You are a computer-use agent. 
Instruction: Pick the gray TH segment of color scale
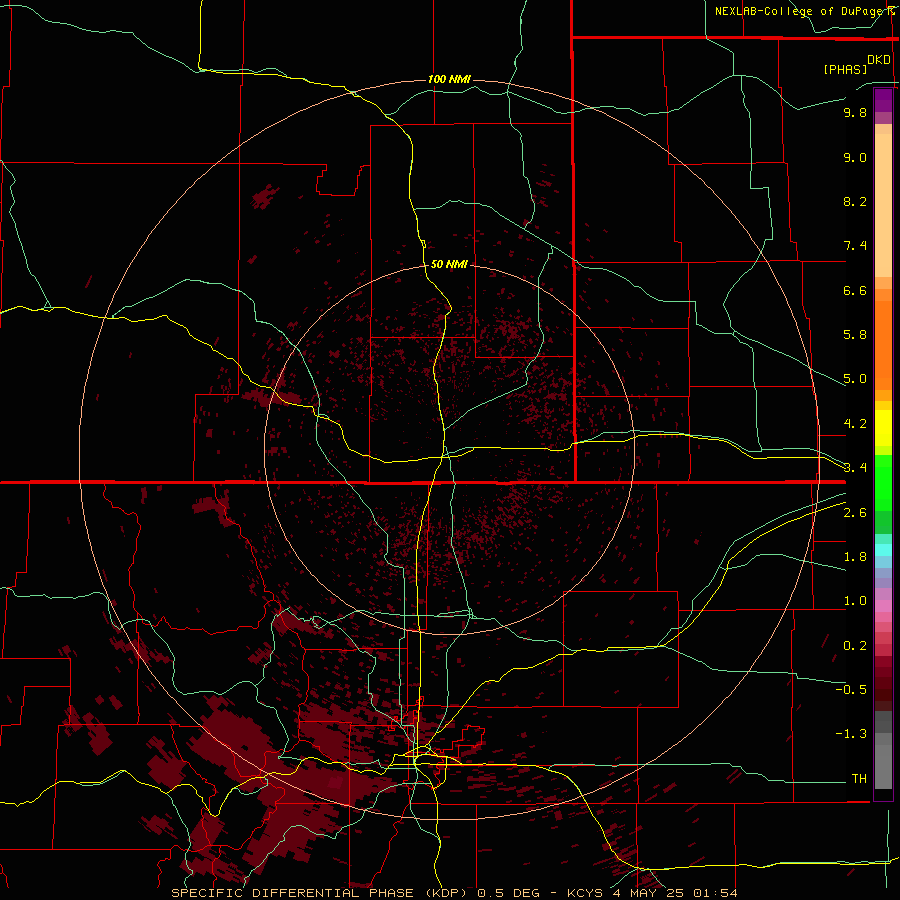click(883, 766)
